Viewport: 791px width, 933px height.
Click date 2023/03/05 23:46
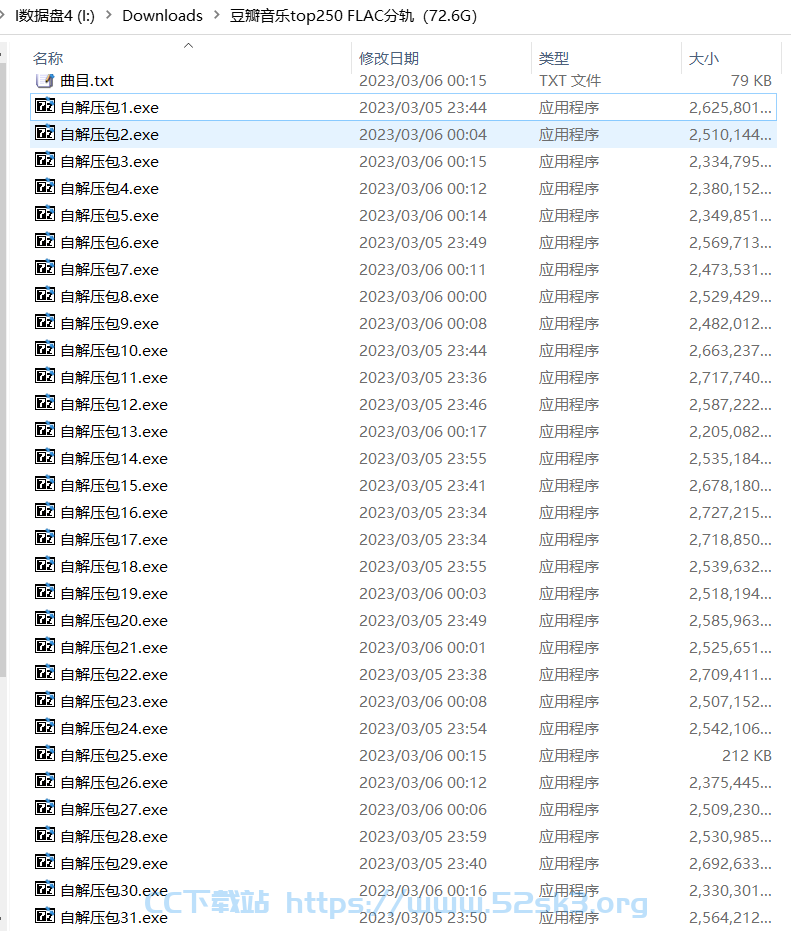pos(423,405)
